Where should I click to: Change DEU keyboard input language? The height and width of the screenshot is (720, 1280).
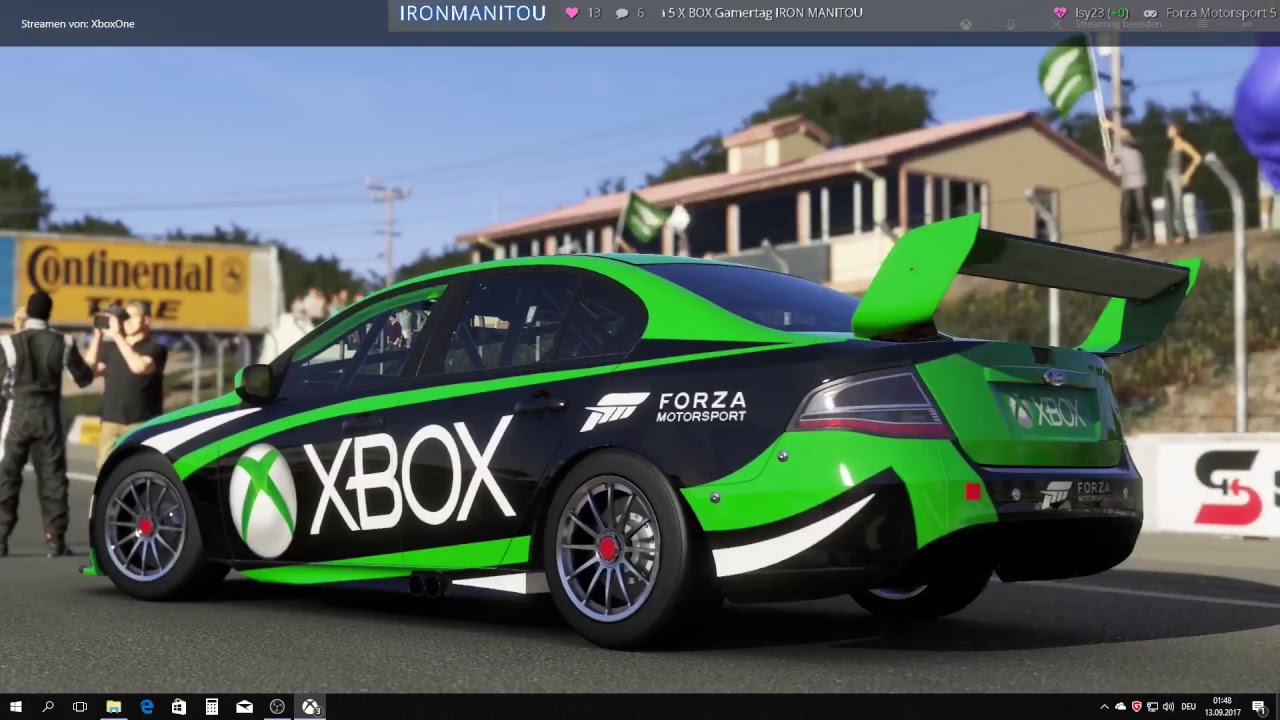coord(1189,707)
